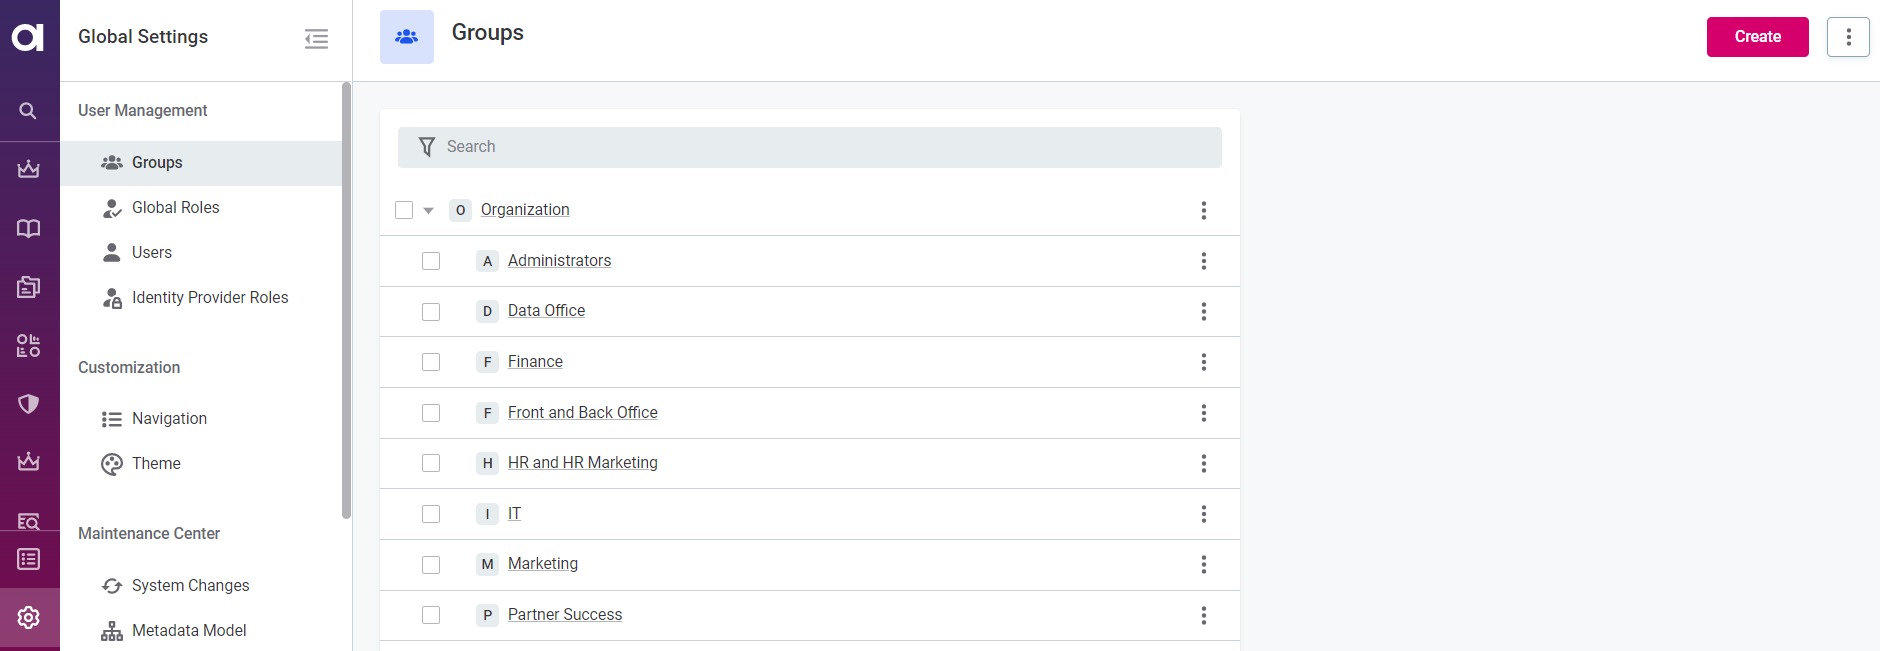Go to Global Roles in sidebar
The width and height of the screenshot is (1880, 651).
tap(175, 208)
